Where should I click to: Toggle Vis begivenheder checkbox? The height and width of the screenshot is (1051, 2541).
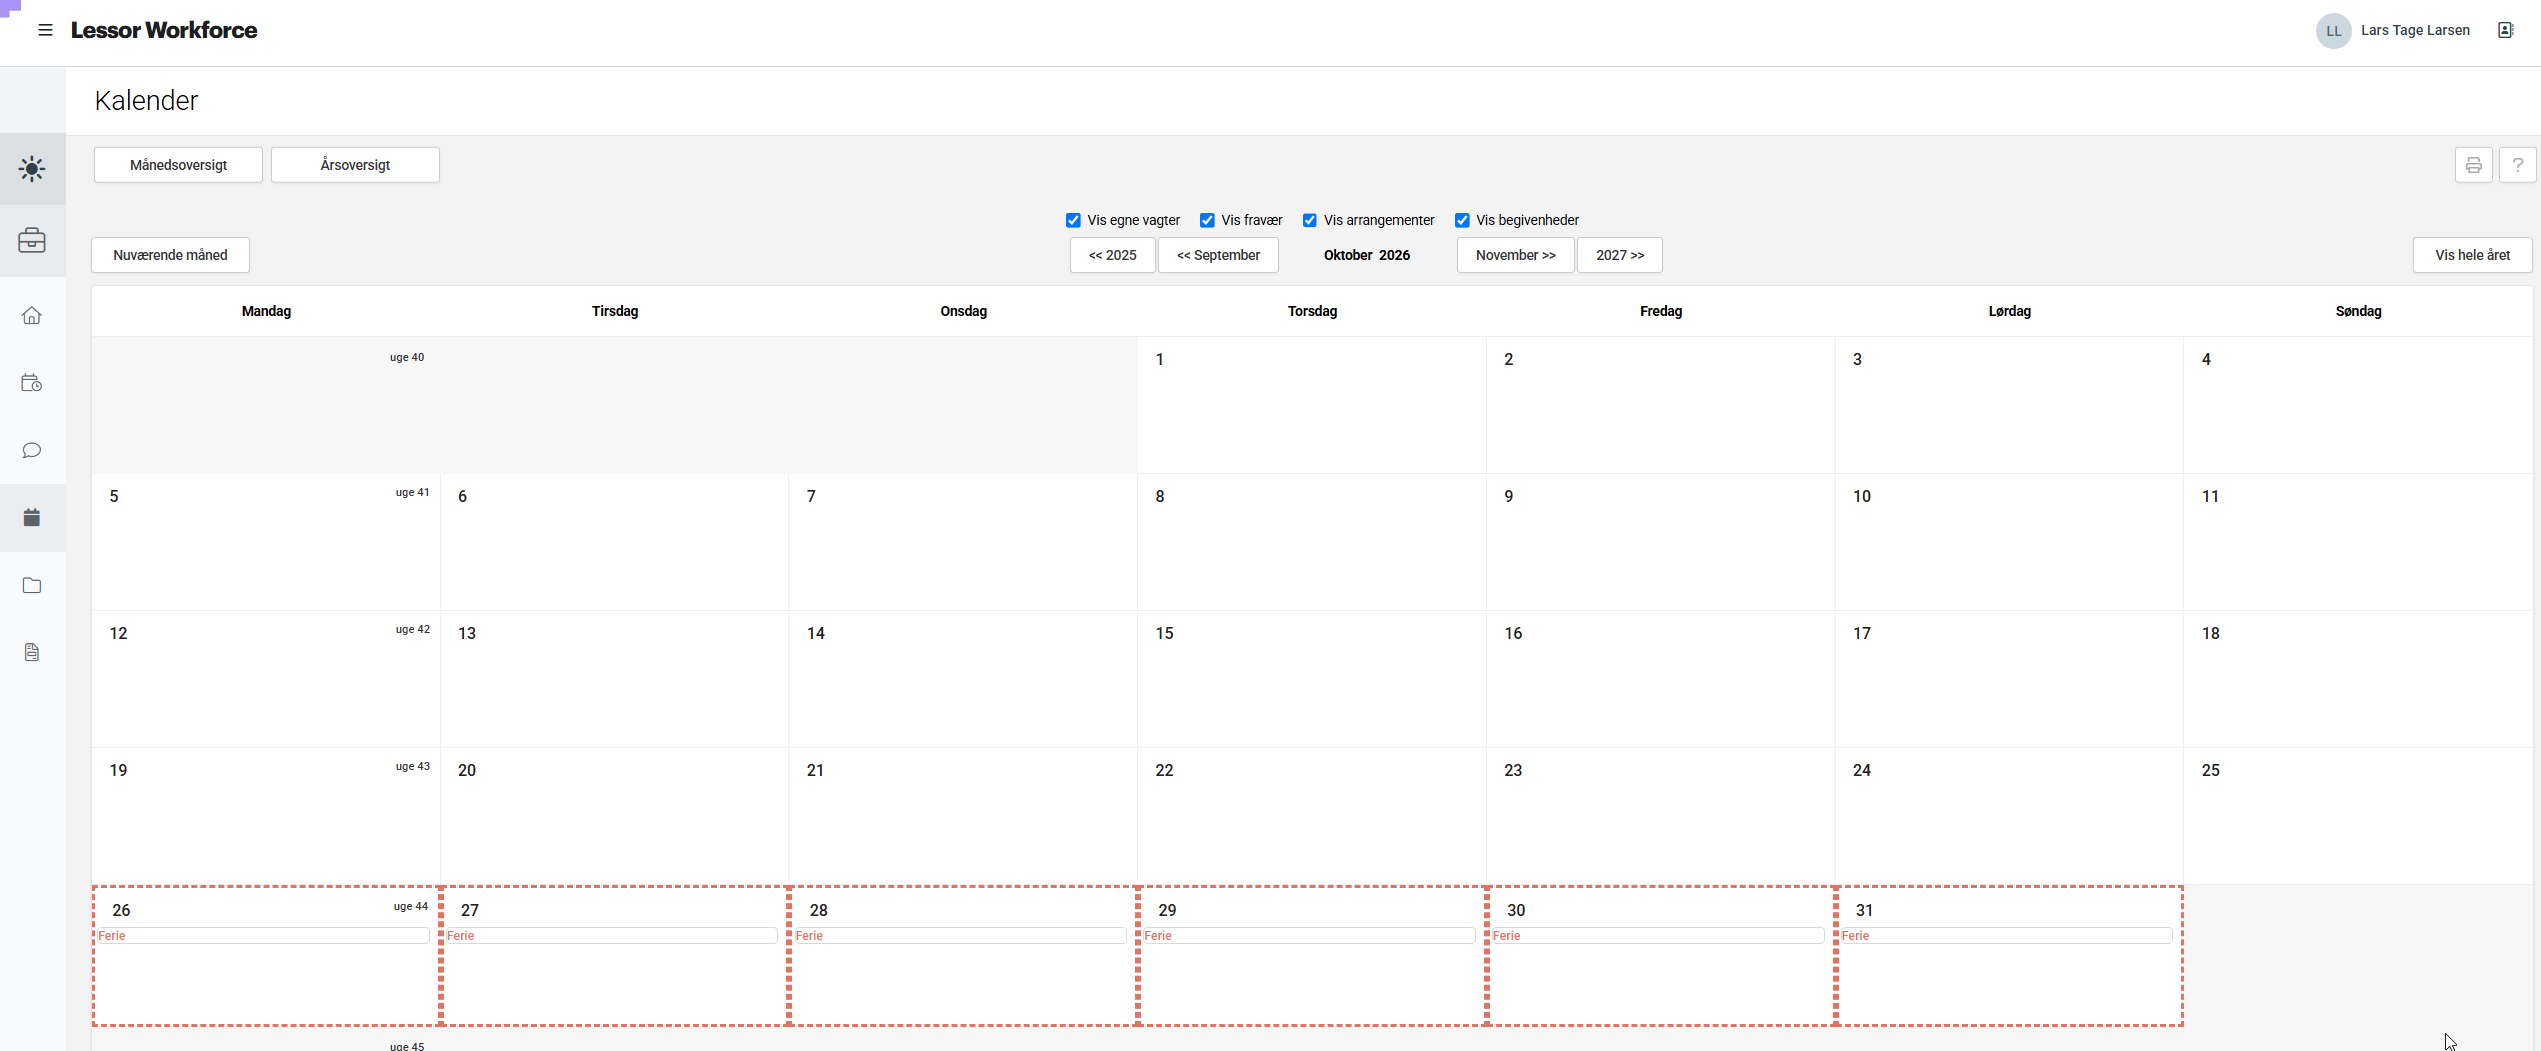pyautogui.click(x=1462, y=220)
